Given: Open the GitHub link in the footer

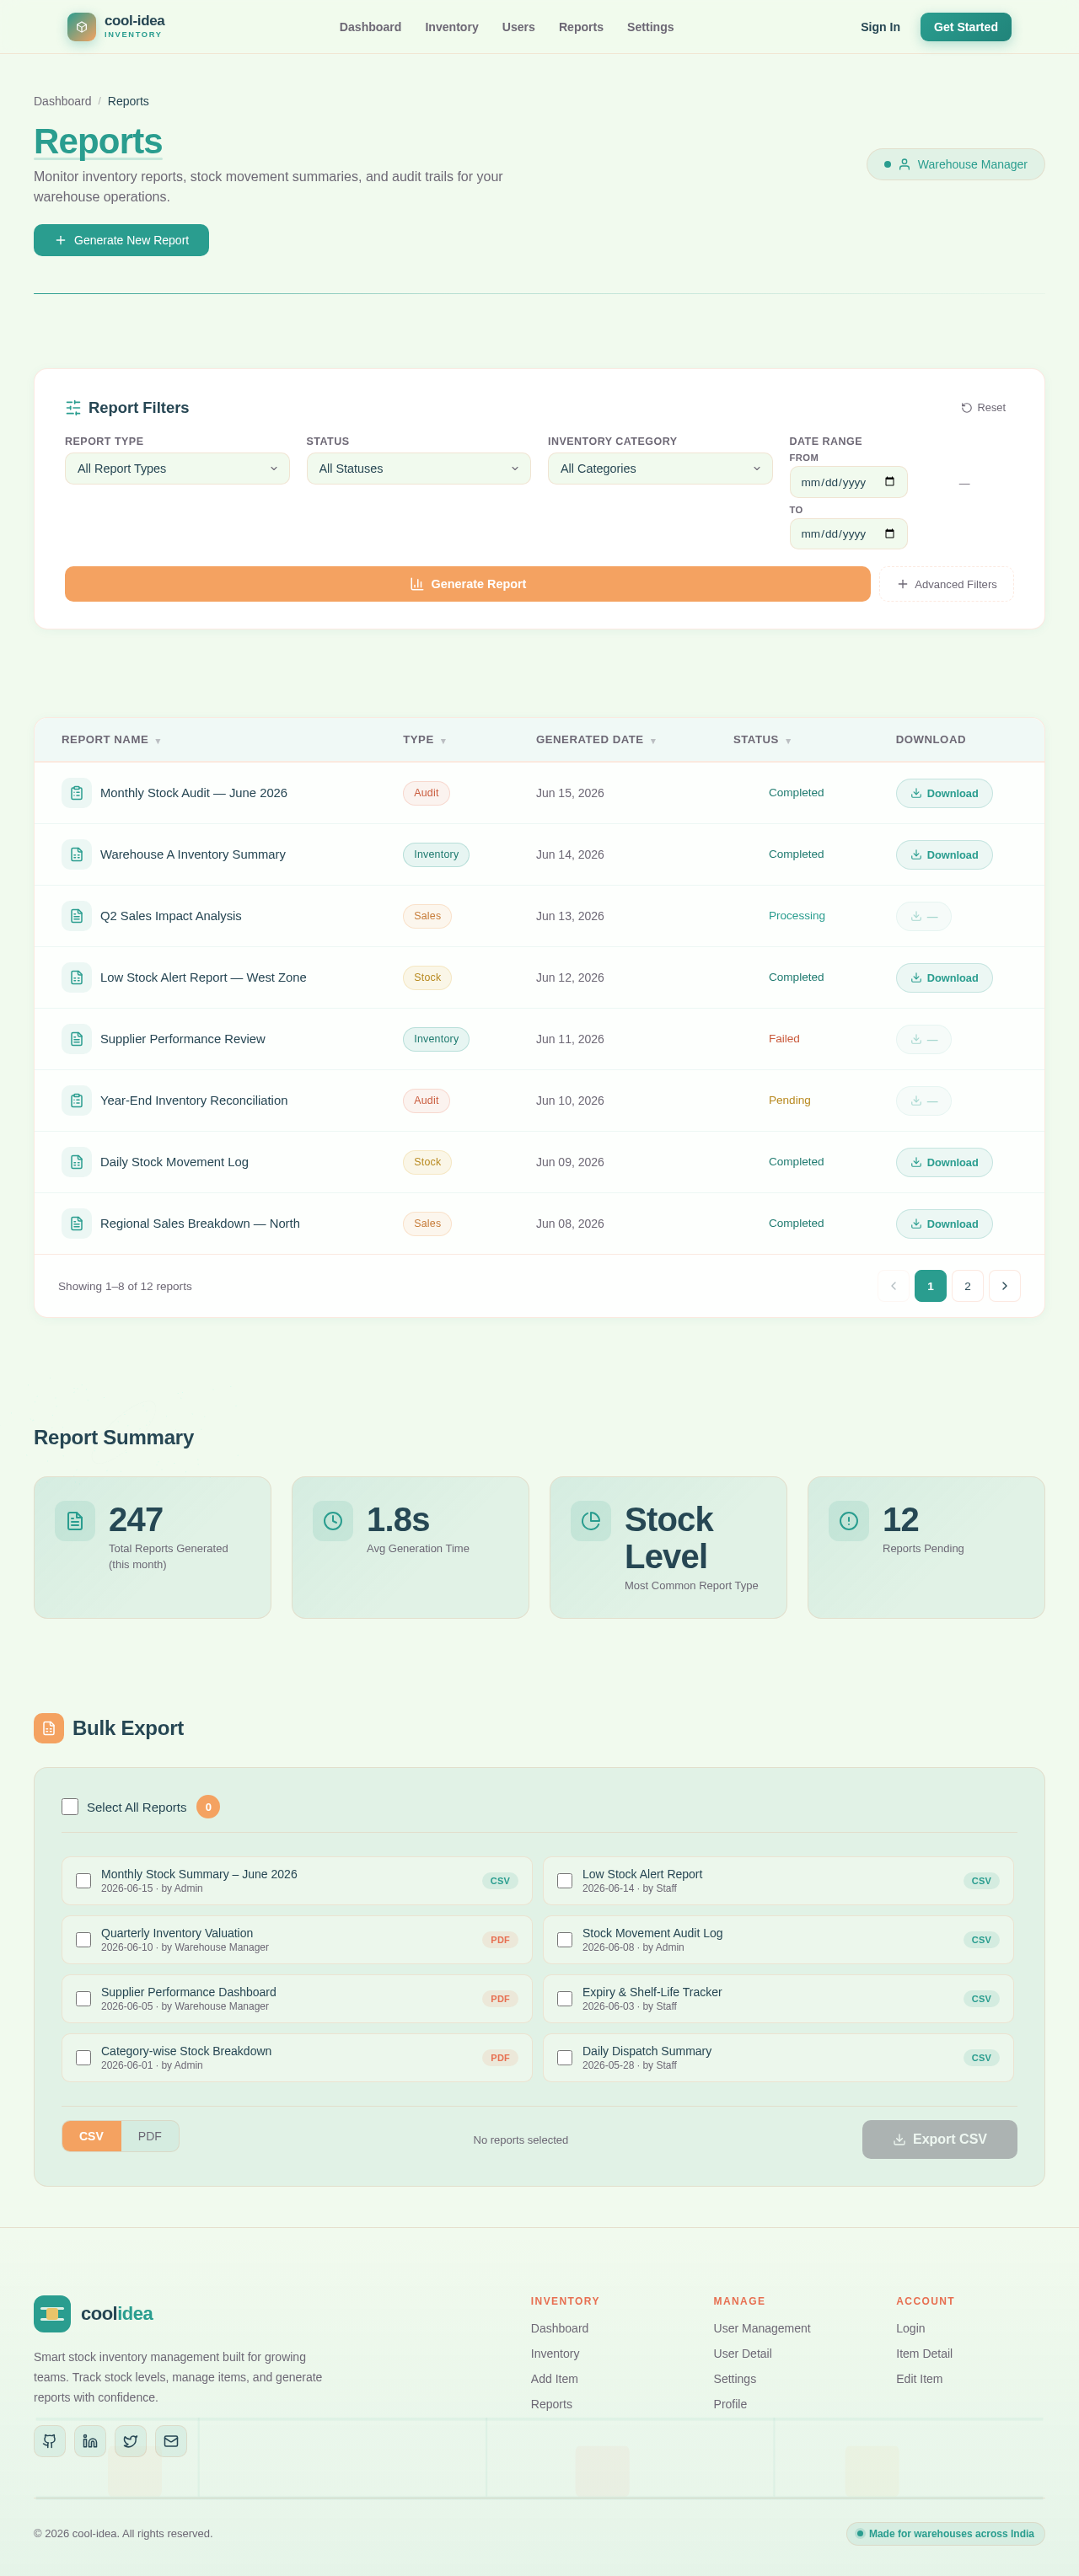Looking at the screenshot, I should [x=50, y=2441].
